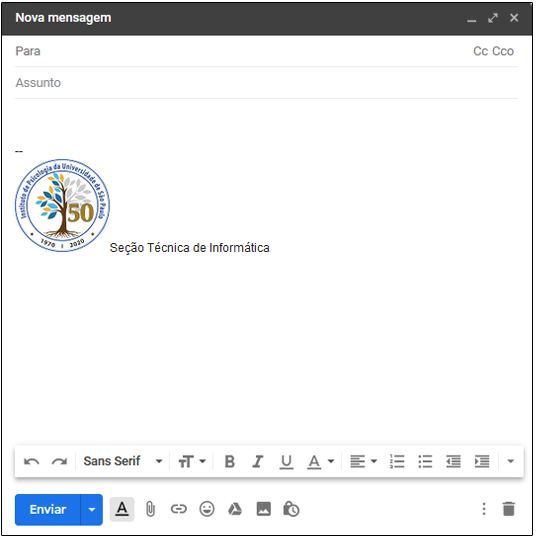Send the message with Enviar
This screenshot has height=539, width=536.
click(x=48, y=510)
